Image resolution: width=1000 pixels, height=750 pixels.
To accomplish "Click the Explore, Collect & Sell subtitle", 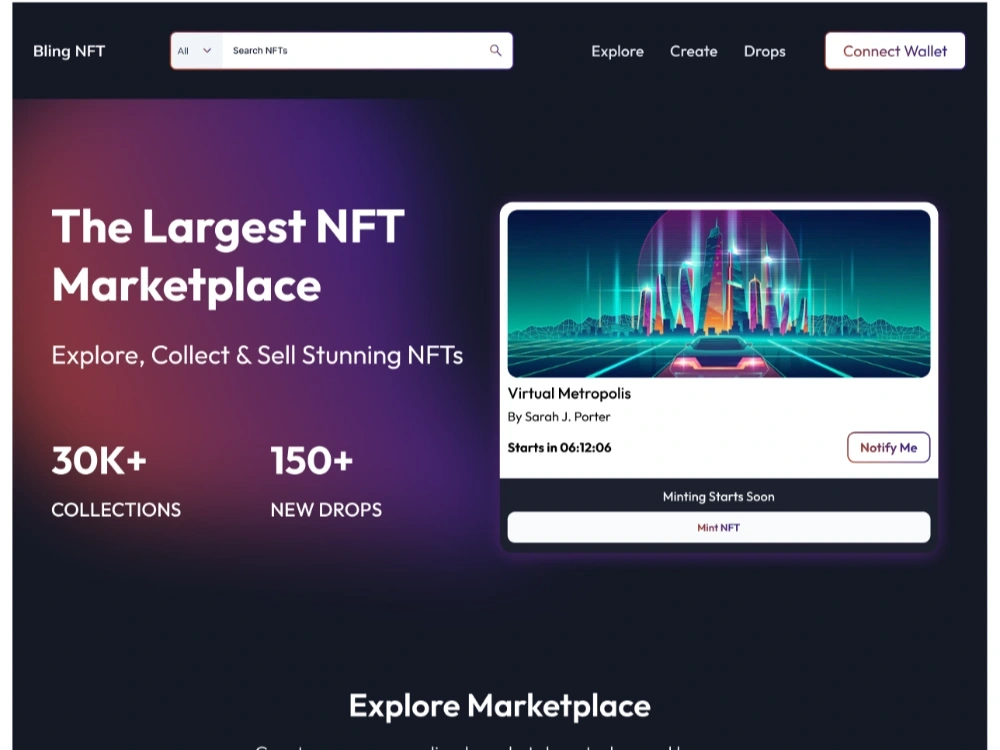I will [x=257, y=355].
